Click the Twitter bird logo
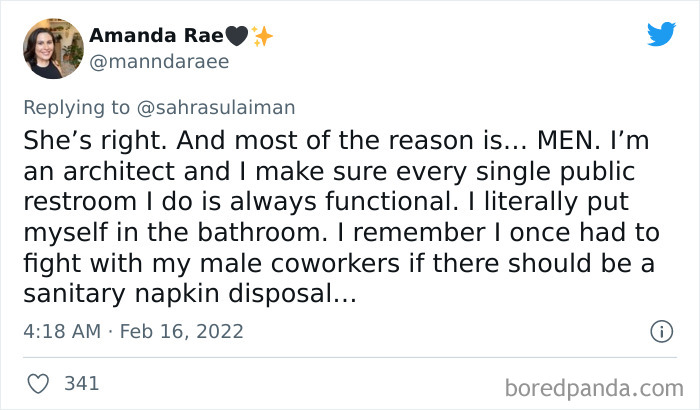The image size is (700, 410). click(x=661, y=35)
